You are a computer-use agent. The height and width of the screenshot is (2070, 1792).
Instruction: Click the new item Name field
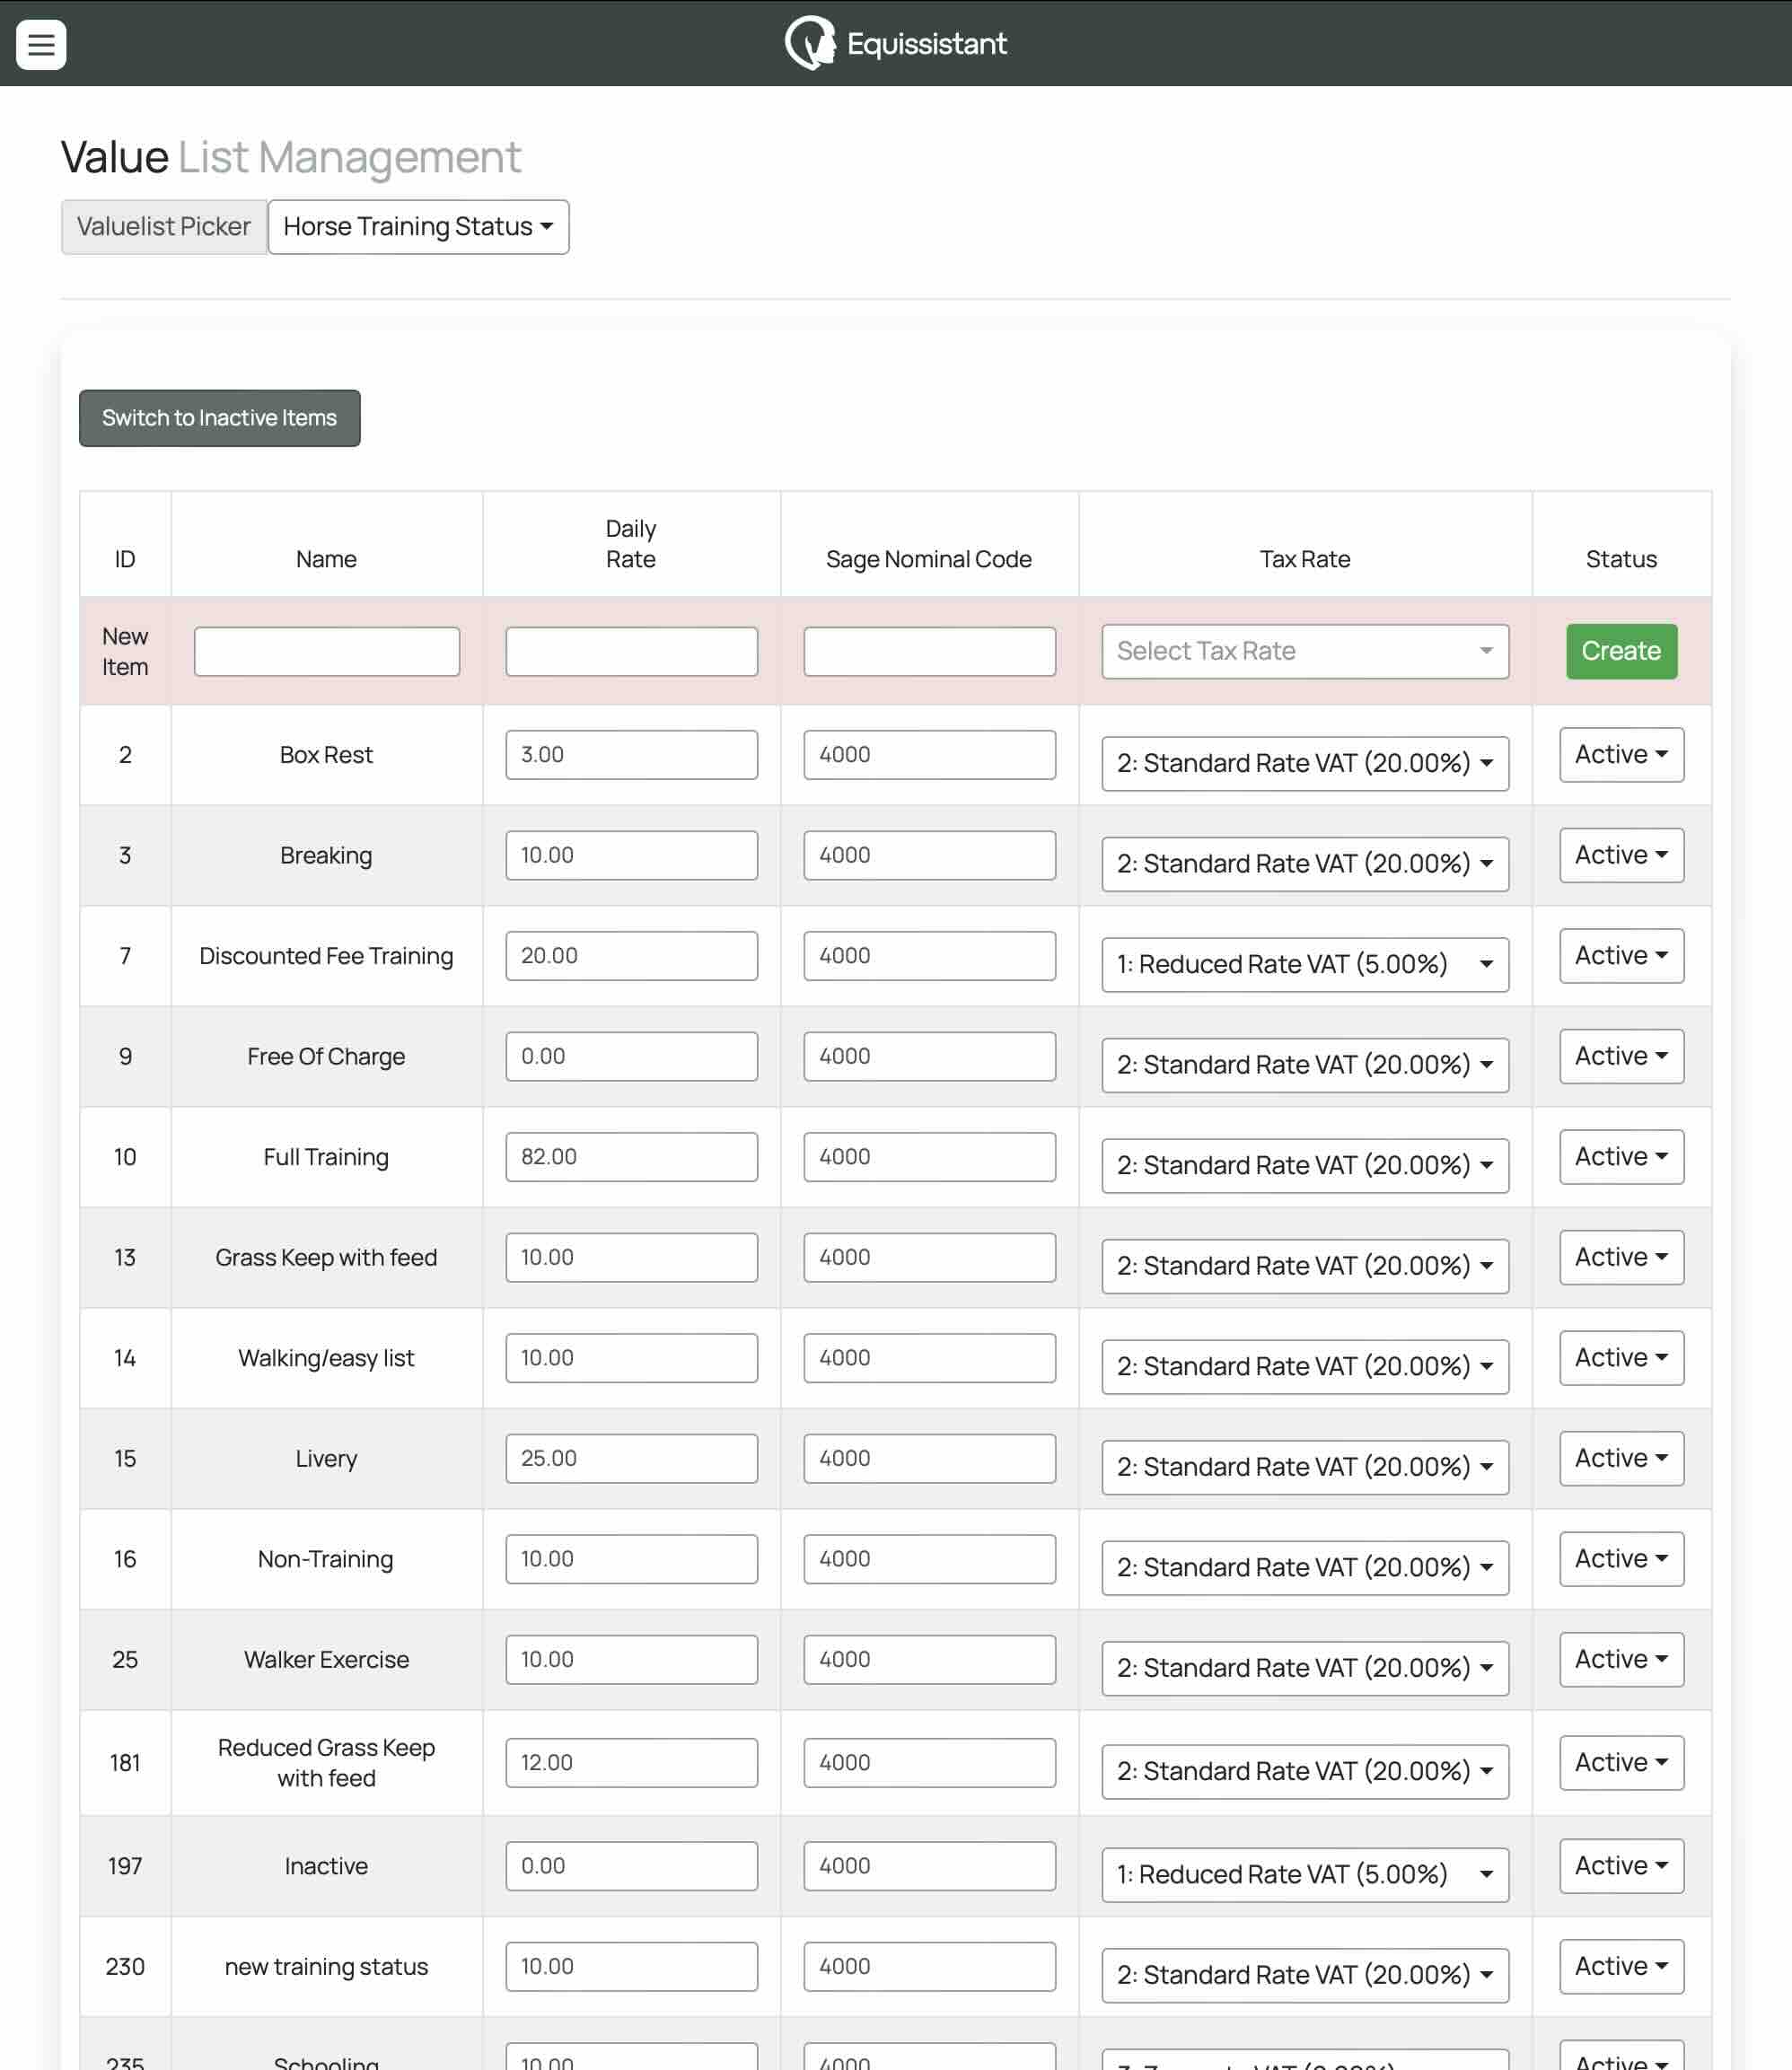click(326, 652)
